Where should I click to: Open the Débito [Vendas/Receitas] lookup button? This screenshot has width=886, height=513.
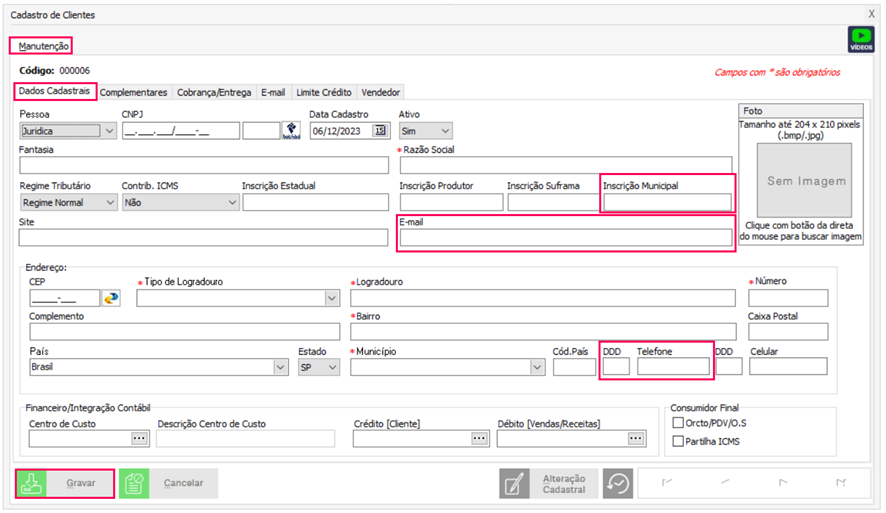click(635, 438)
